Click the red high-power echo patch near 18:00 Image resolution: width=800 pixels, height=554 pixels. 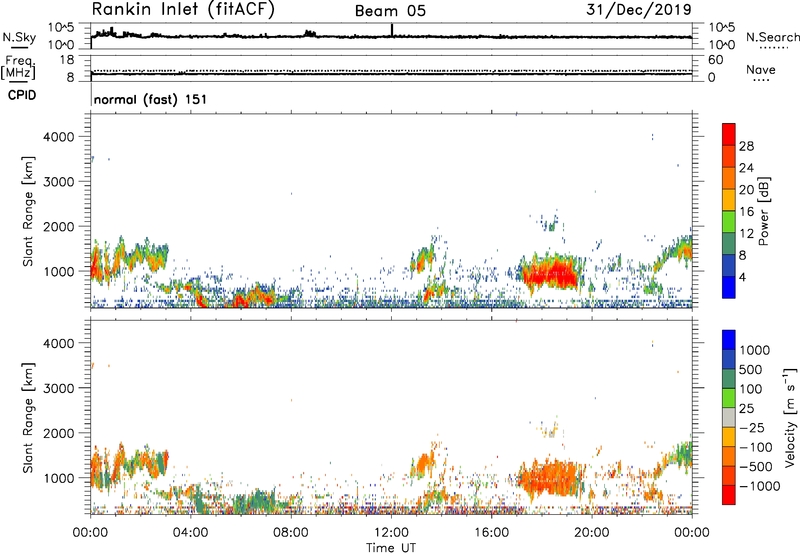pos(552,274)
